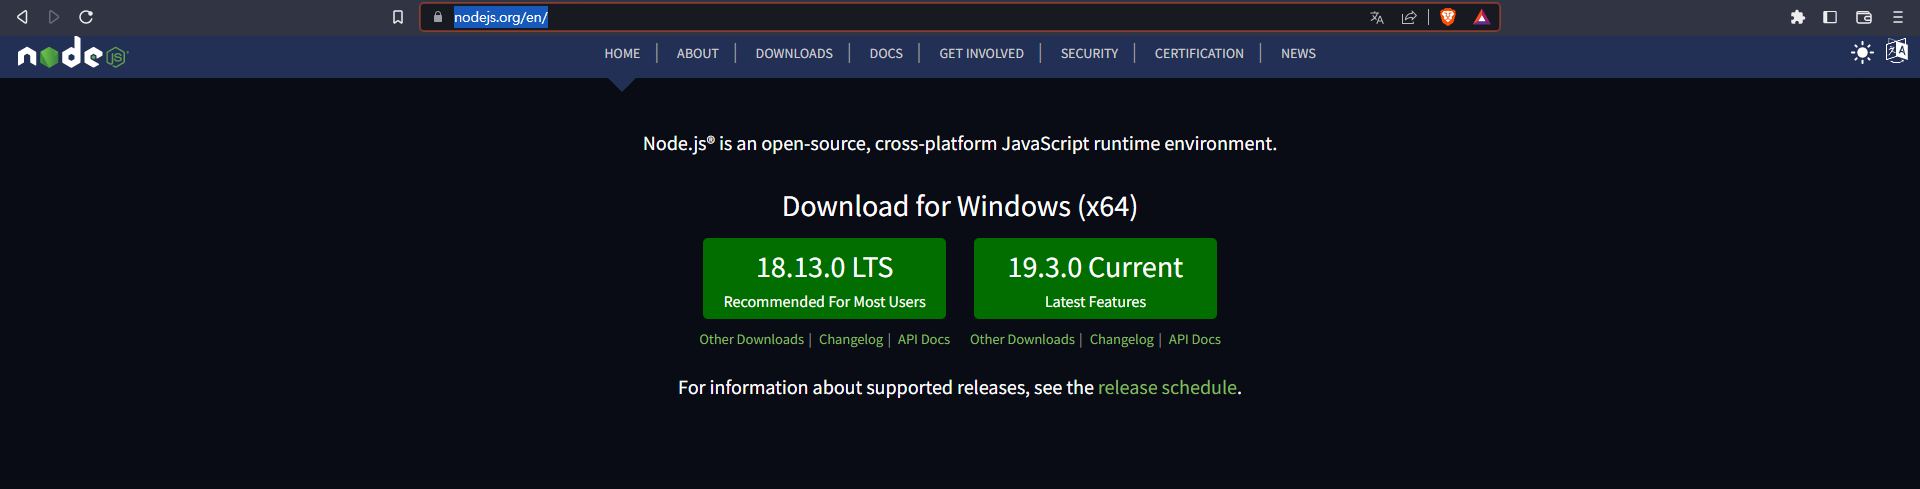Image resolution: width=1920 pixels, height=489 pixels.
Task: Click the Node.js logo
Action: (x=73, y=53)
